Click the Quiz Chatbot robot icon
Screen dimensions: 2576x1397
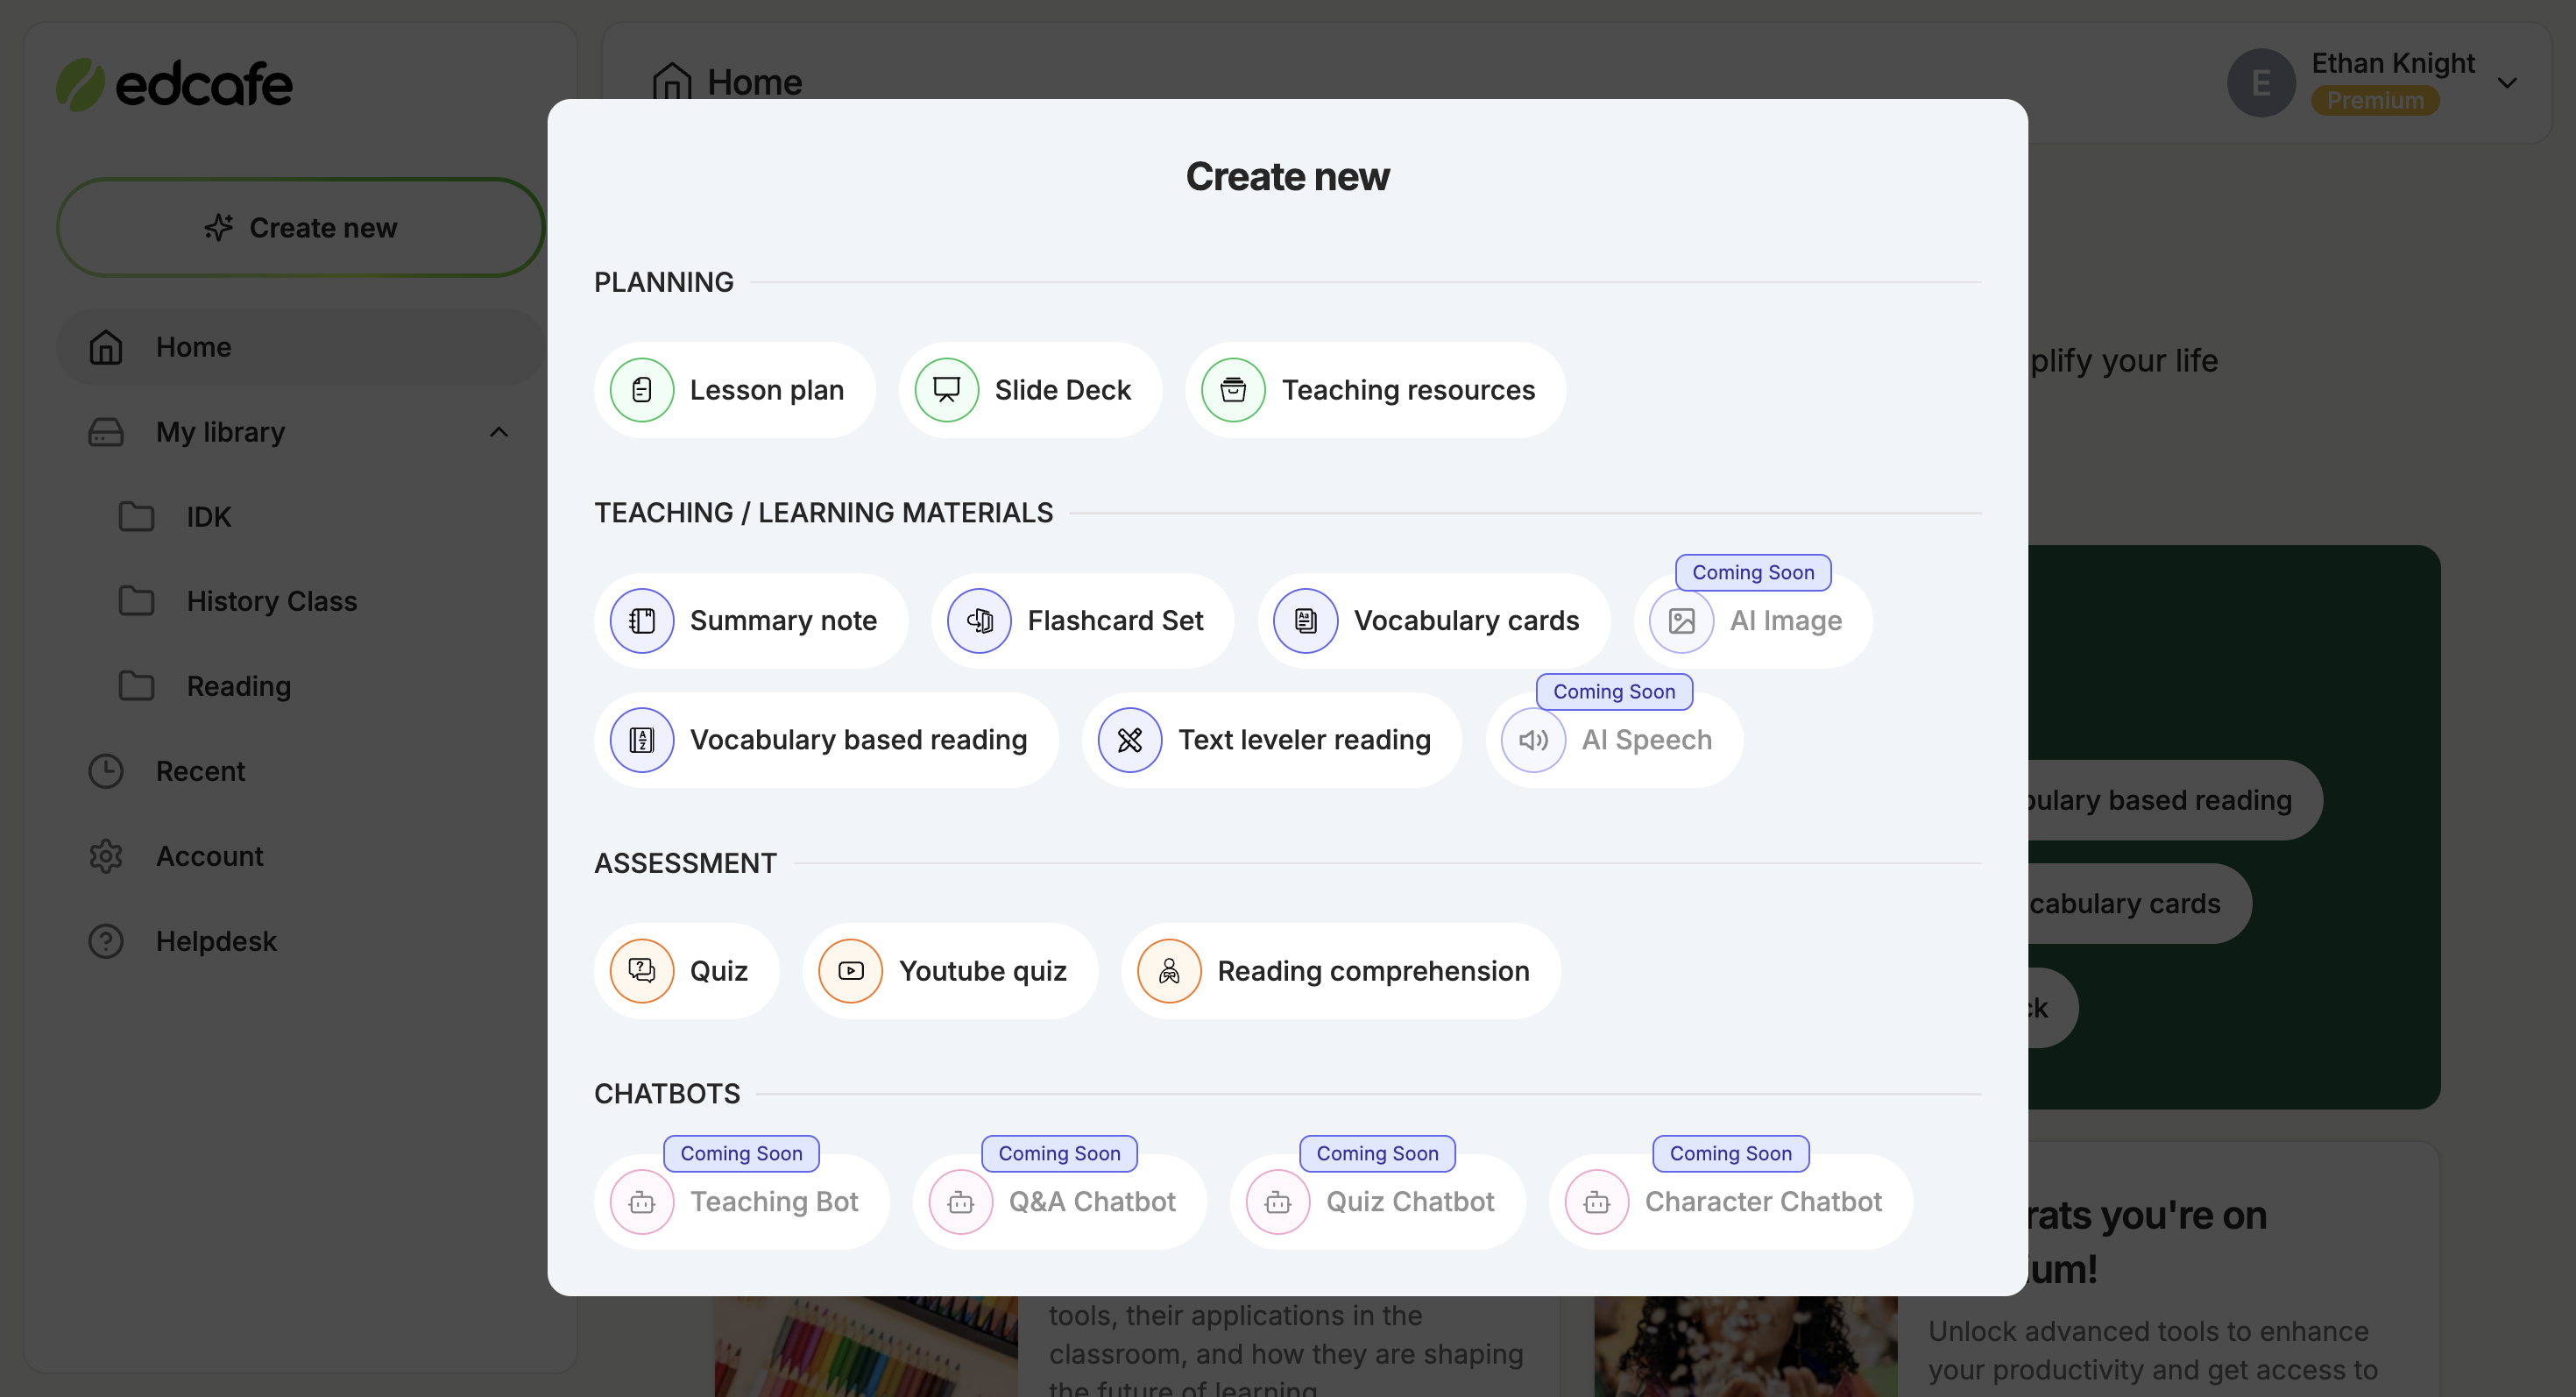[x=1278, y=1202]
